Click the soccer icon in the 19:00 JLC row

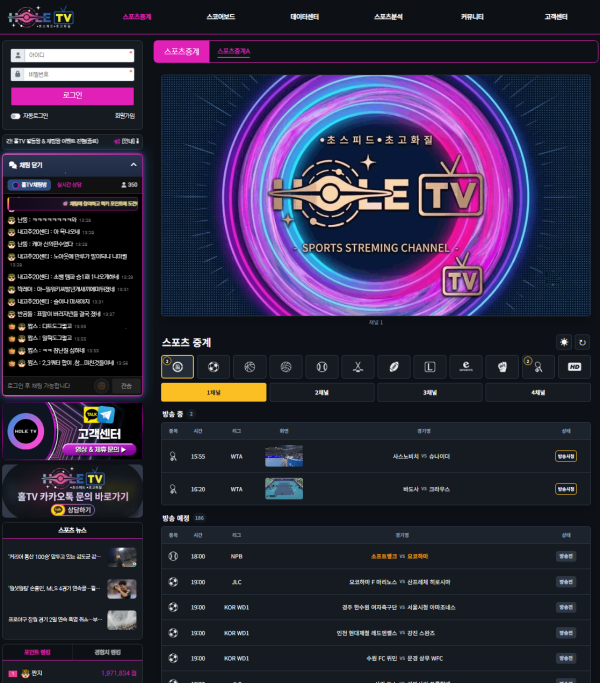point(173,582)
